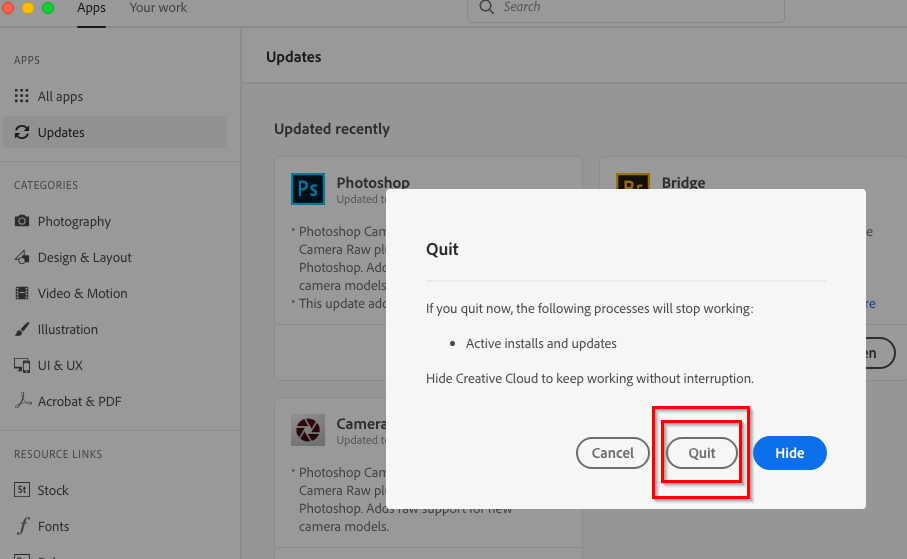Image resolution: width=907 pixels, height=559 pixels.
Task: Switch to the Your work tab
Action: (x=158, y=8)
